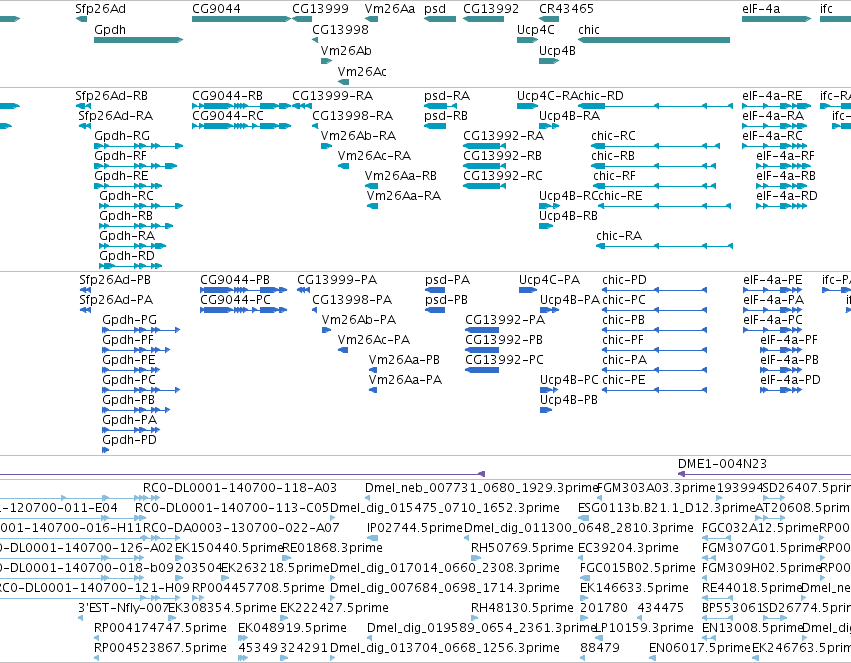
Task: Select the chic-RC transcript label
Action: point(613,136)
